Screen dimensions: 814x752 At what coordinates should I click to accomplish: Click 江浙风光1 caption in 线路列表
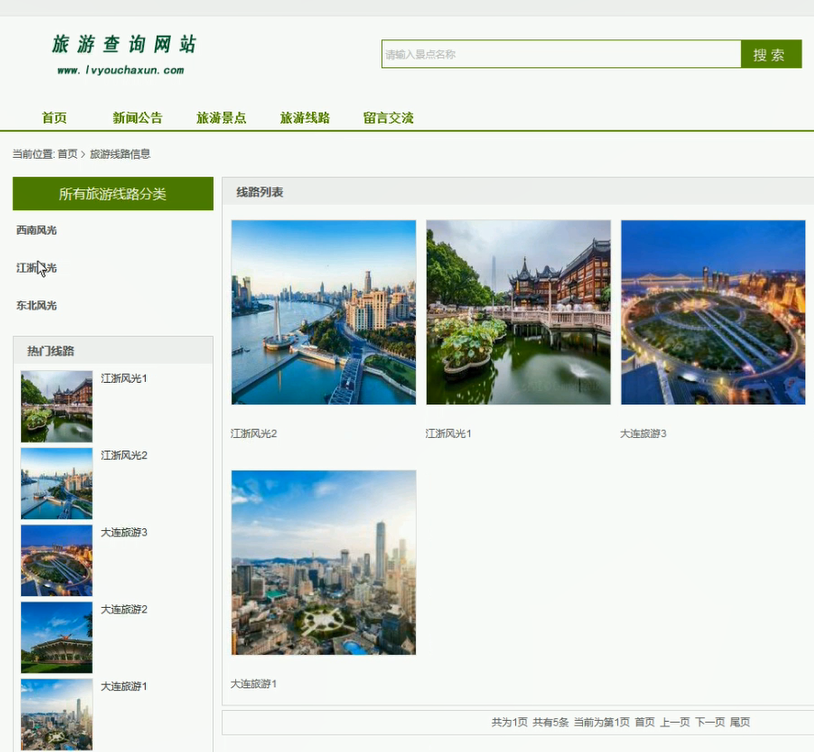tap(449, 433)
